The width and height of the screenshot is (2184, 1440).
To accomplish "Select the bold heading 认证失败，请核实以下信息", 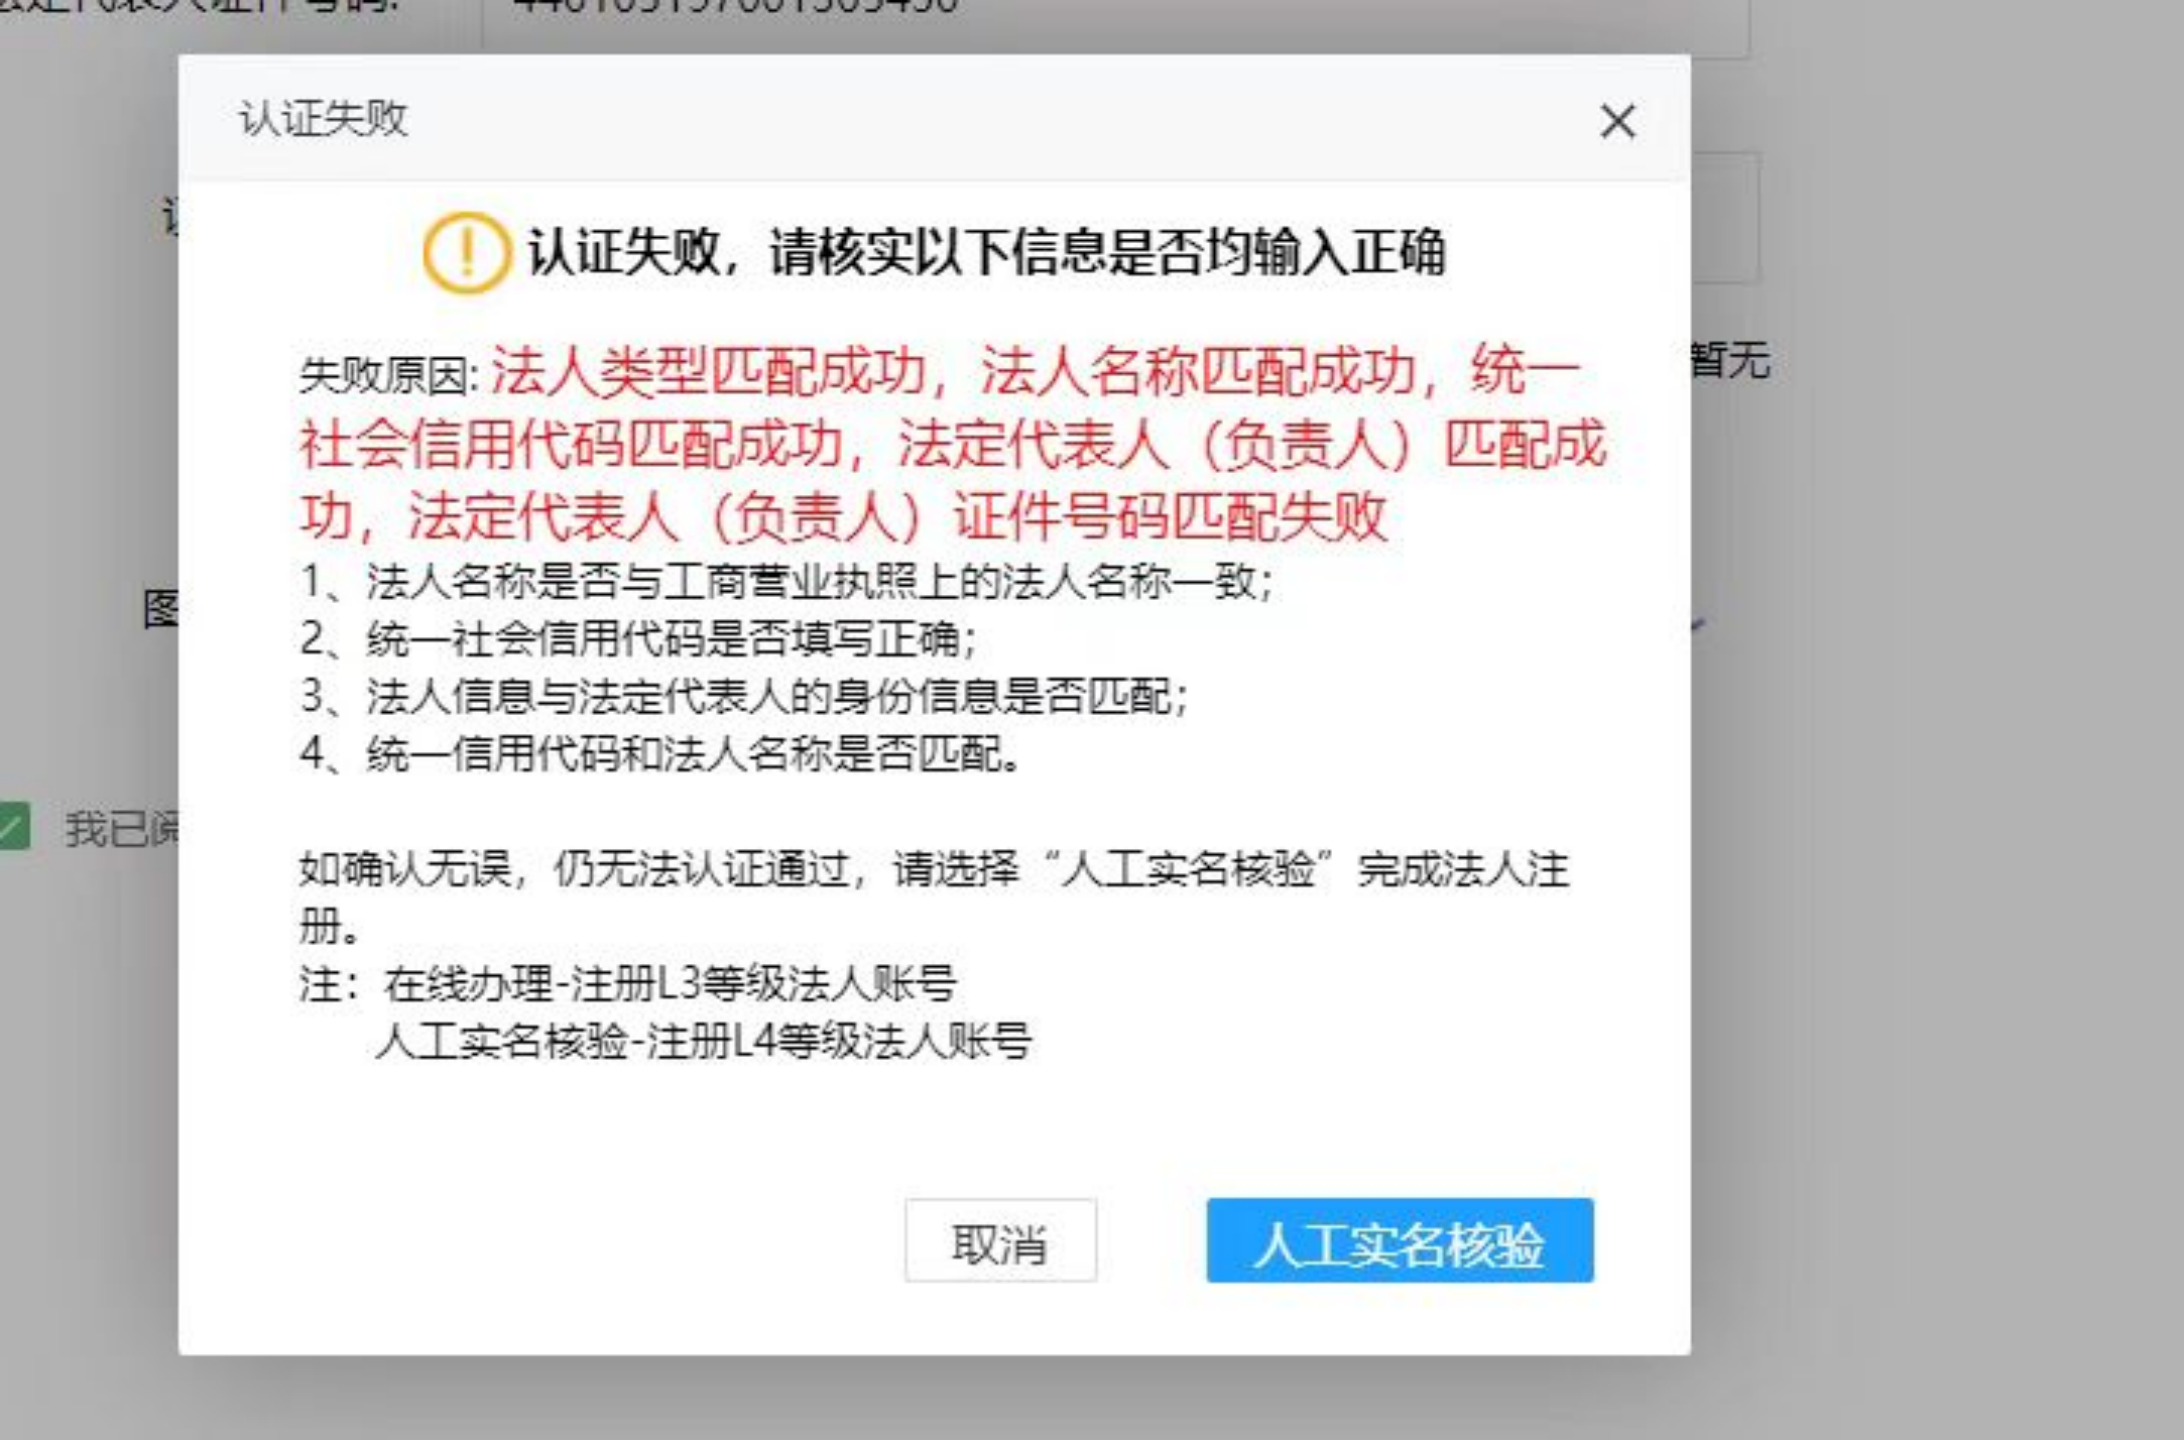I will pos(986,252).
